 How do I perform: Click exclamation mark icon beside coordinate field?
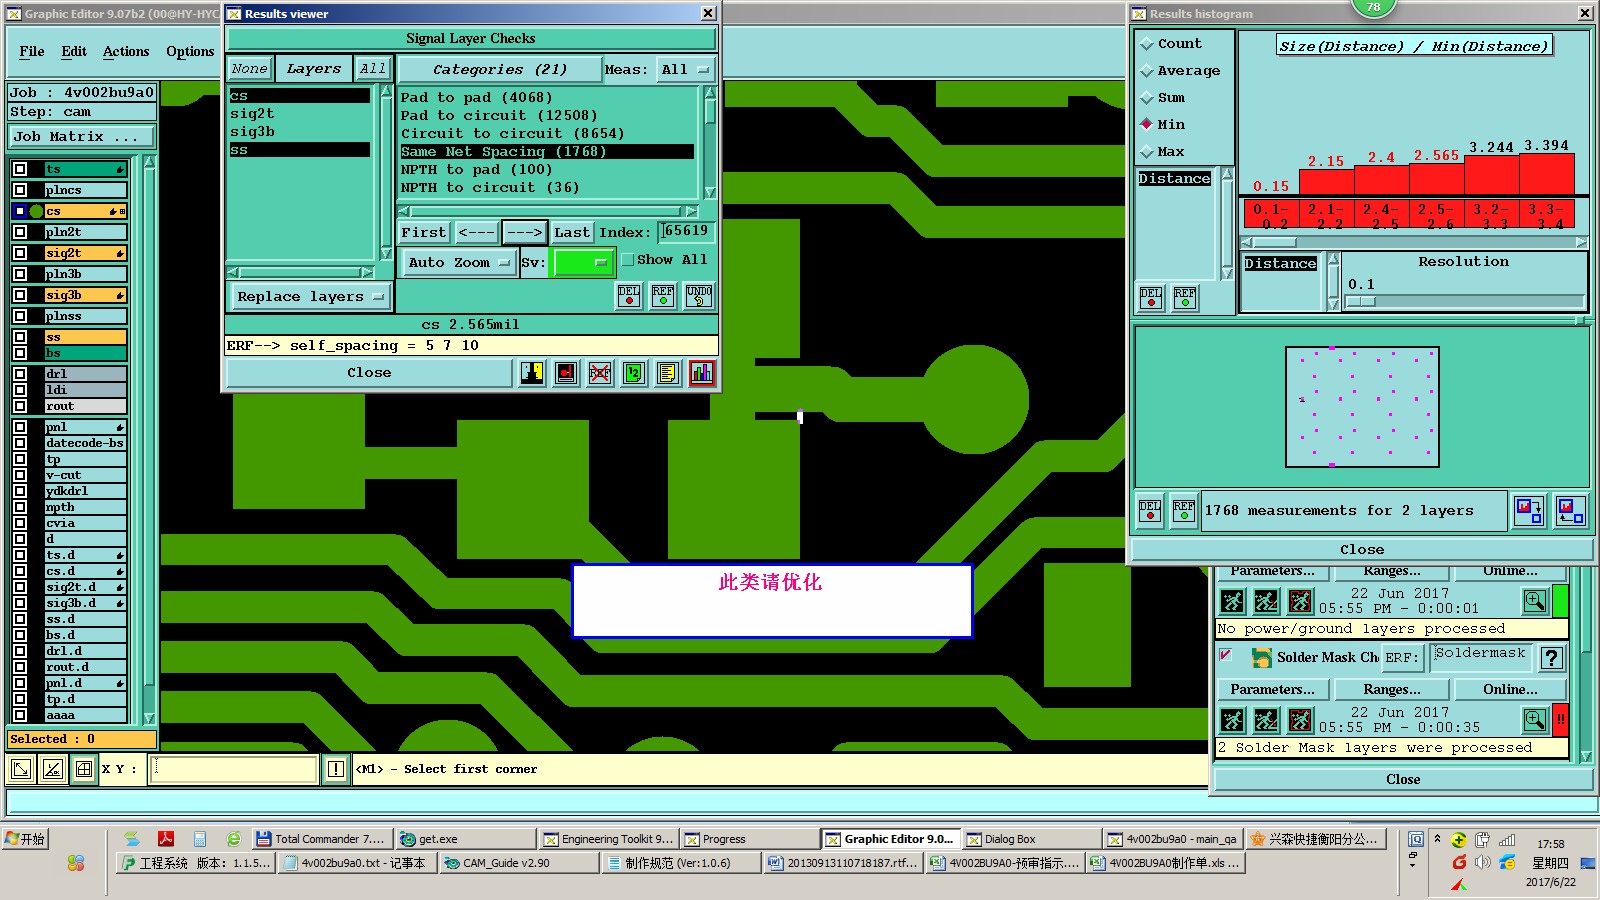(336, 769)
